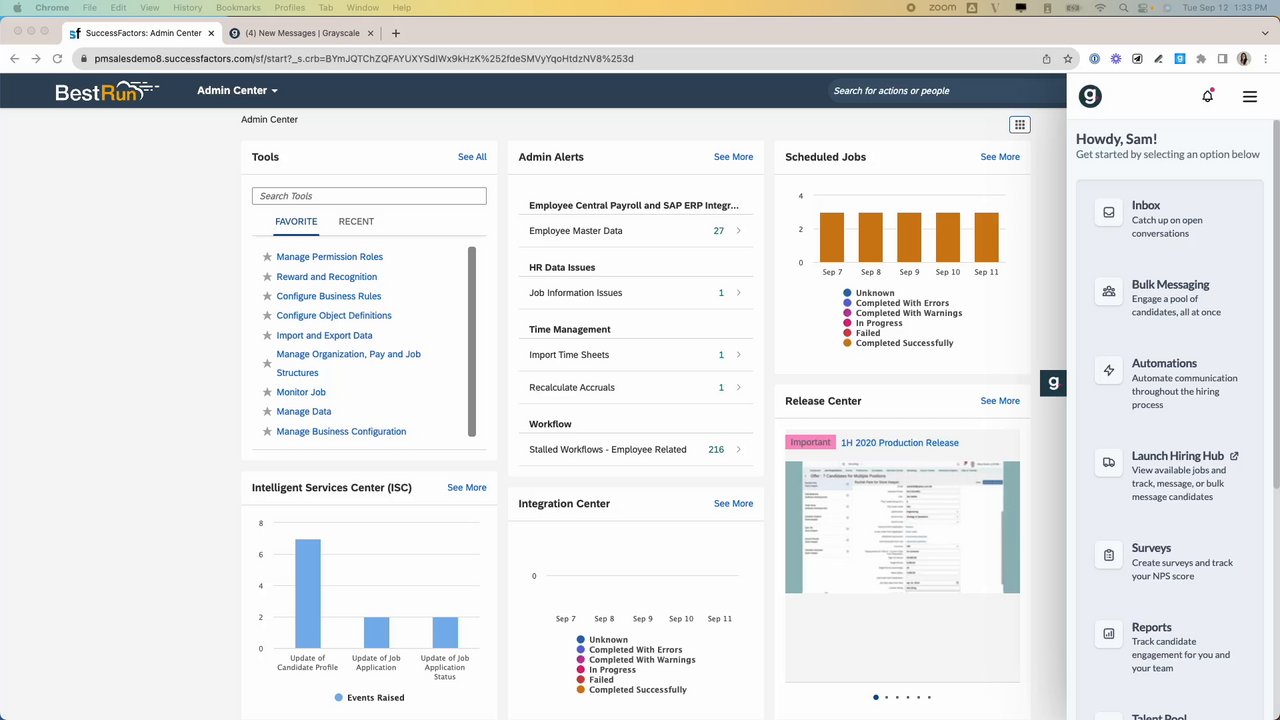Viewport: 1280px width, 720px height.
Task: Click See All in Tools
Action: (x=472, y=157)
